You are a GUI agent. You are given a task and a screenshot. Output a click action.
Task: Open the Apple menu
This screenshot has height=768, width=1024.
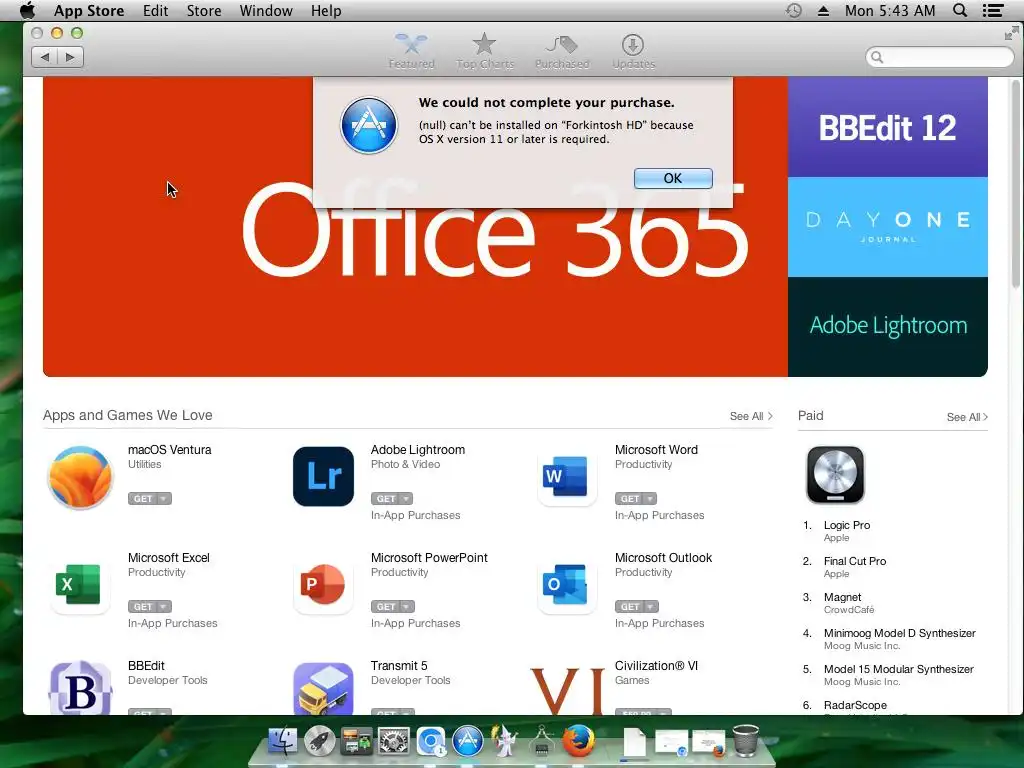[x=27, y=10]
